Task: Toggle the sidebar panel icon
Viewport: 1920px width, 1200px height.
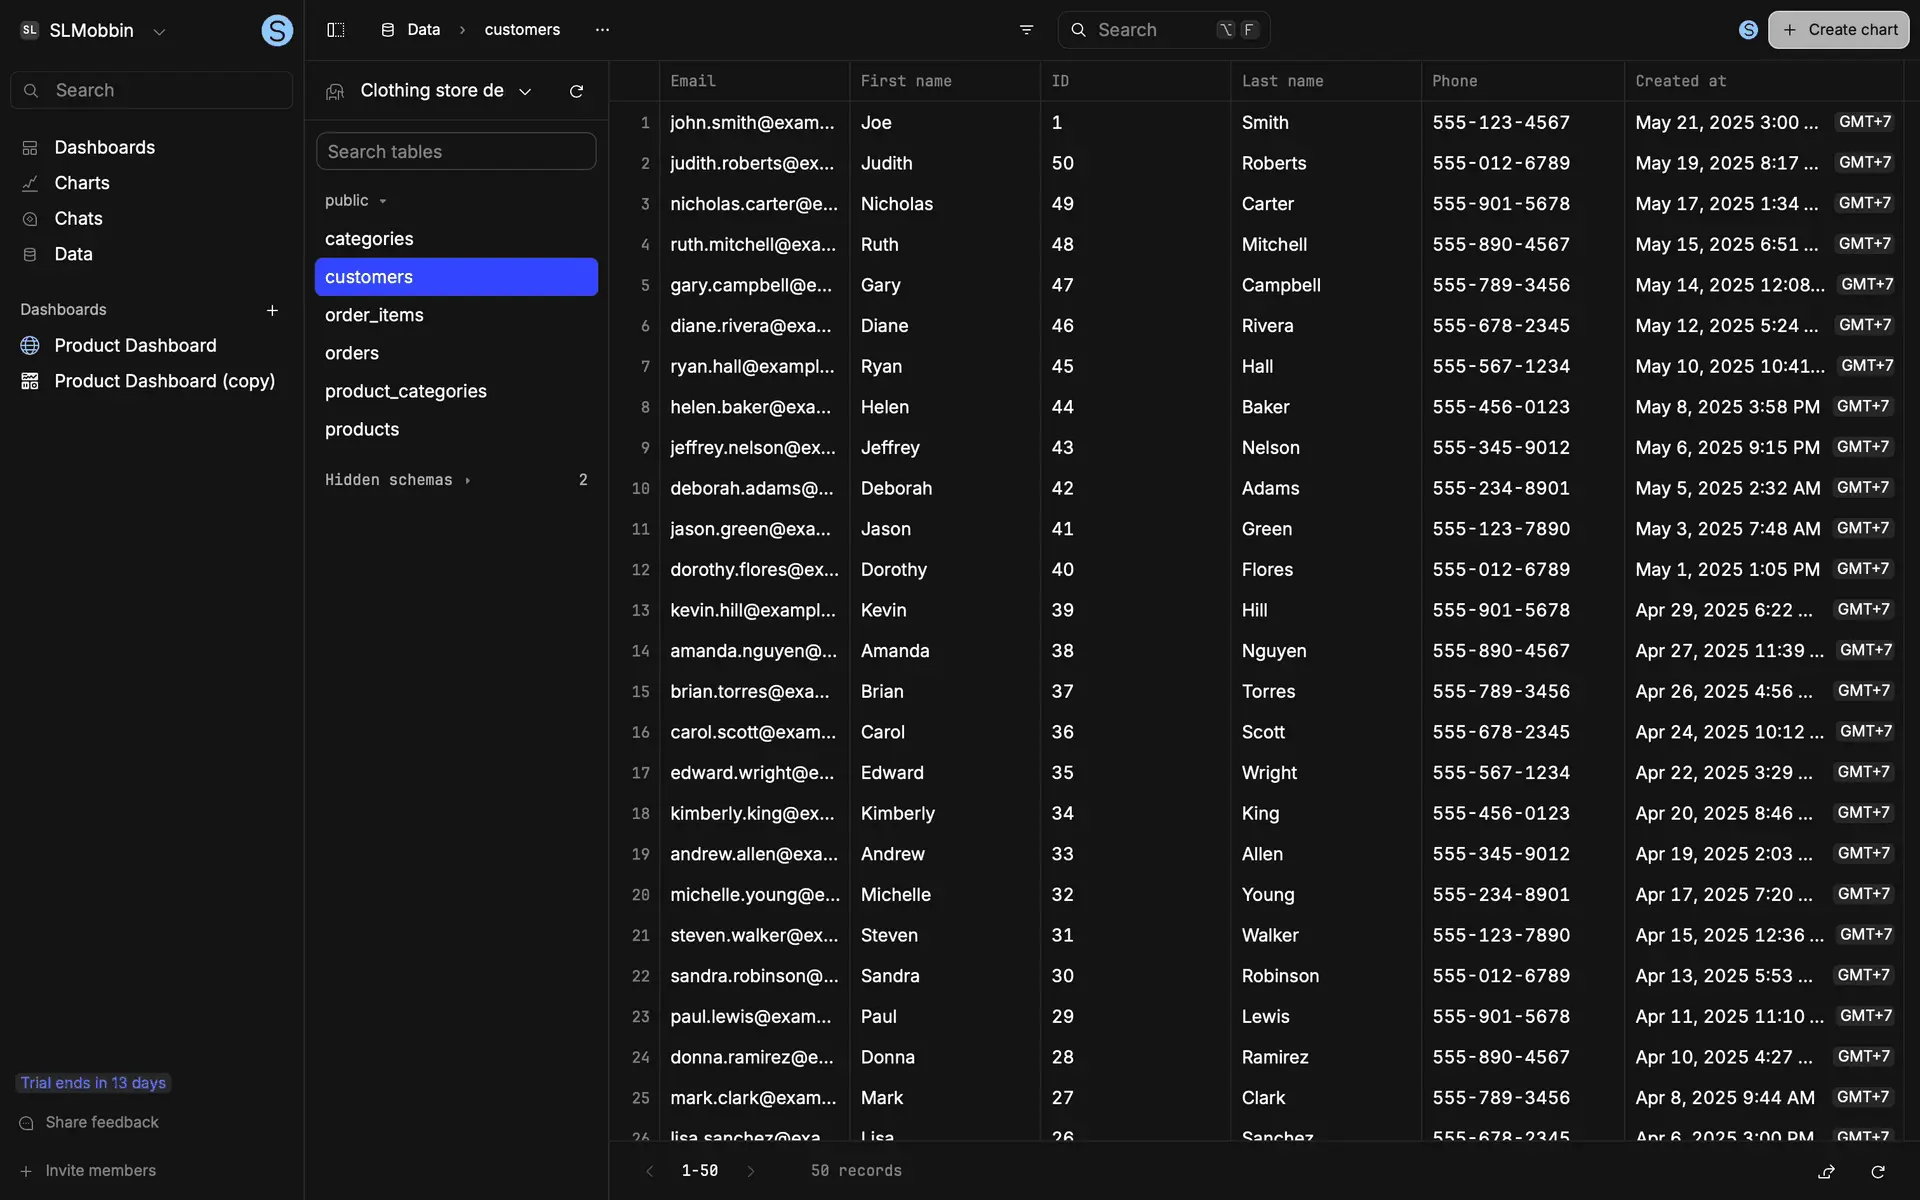Action: click(x=336, y=30)
